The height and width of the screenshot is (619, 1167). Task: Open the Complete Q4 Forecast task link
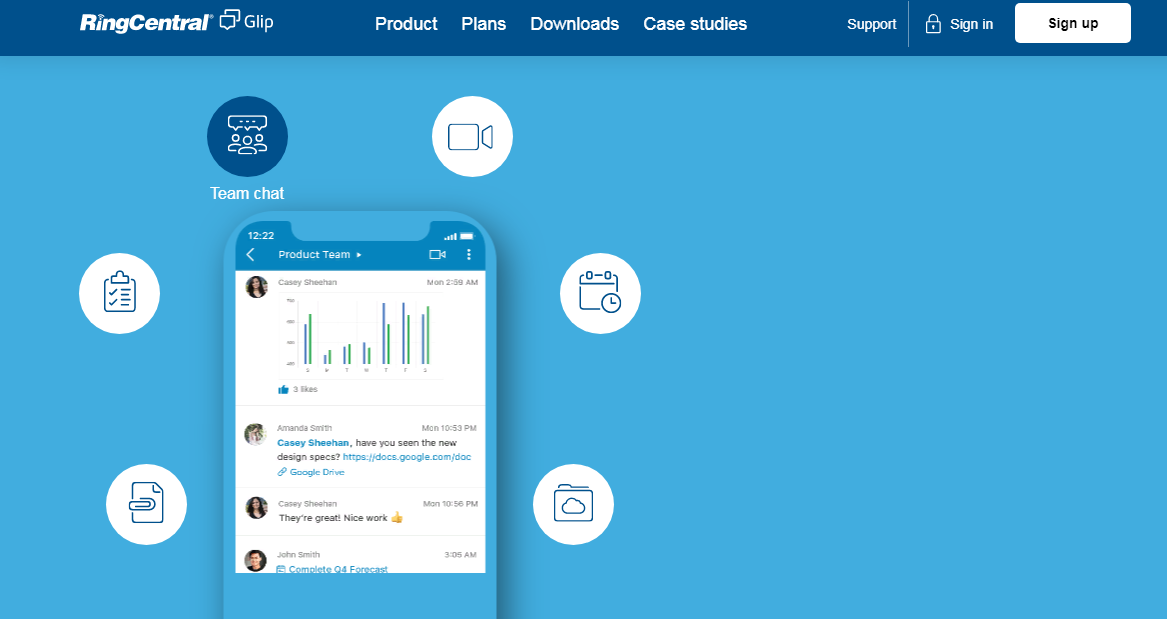click(332, 569)
